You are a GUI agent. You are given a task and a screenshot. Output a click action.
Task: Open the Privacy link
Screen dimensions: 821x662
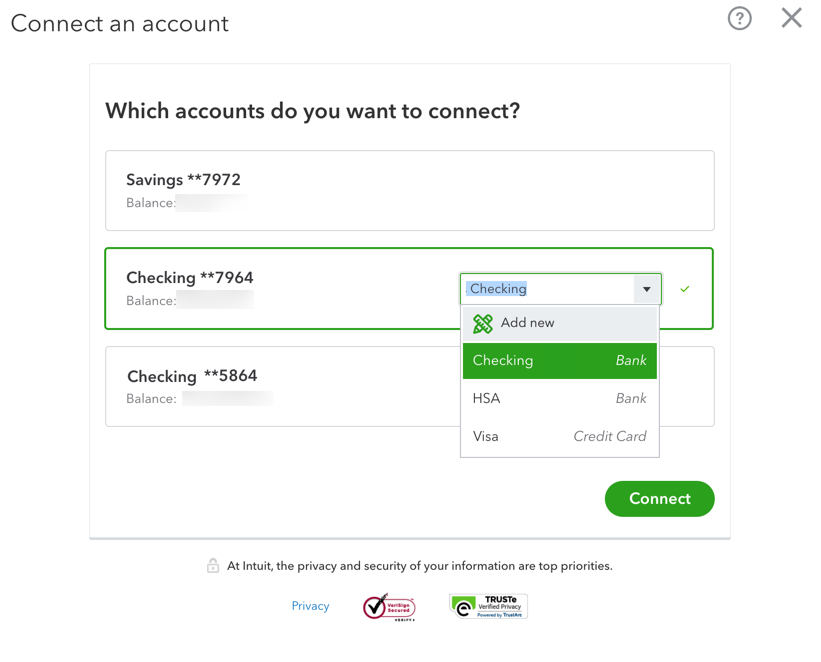click(310, 605)
